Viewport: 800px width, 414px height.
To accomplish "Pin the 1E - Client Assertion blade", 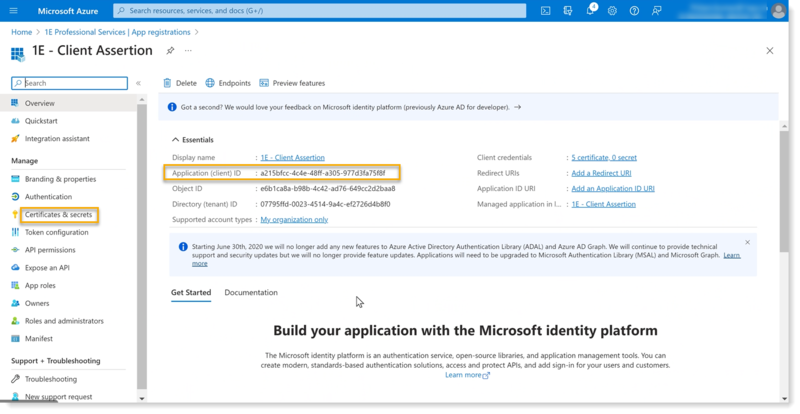I will [170, 50].
